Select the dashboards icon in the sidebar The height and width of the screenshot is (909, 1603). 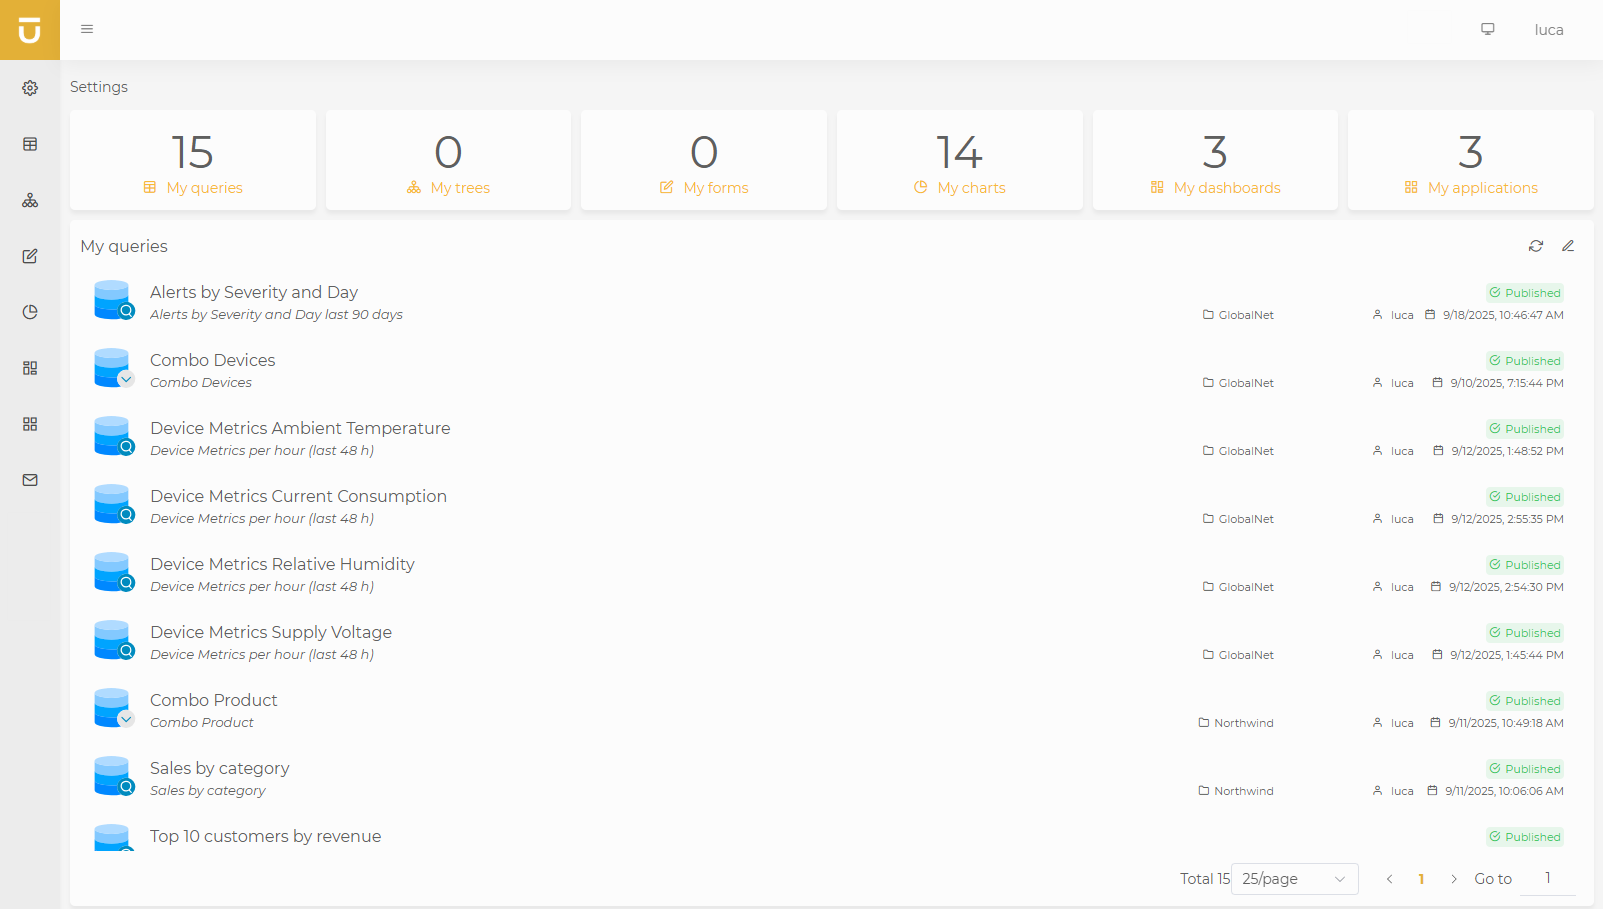29,367
